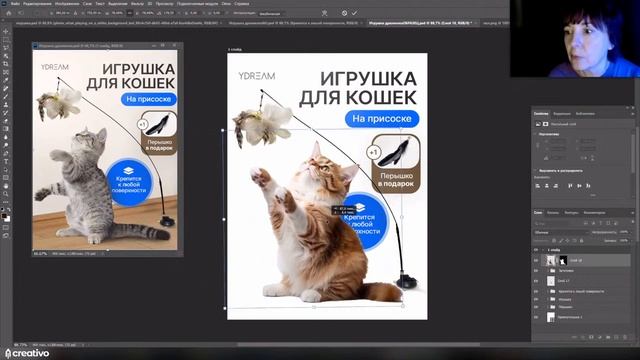Screen dimensions: 640x360
Task: Select the Move tool
Action: [6, 31]
